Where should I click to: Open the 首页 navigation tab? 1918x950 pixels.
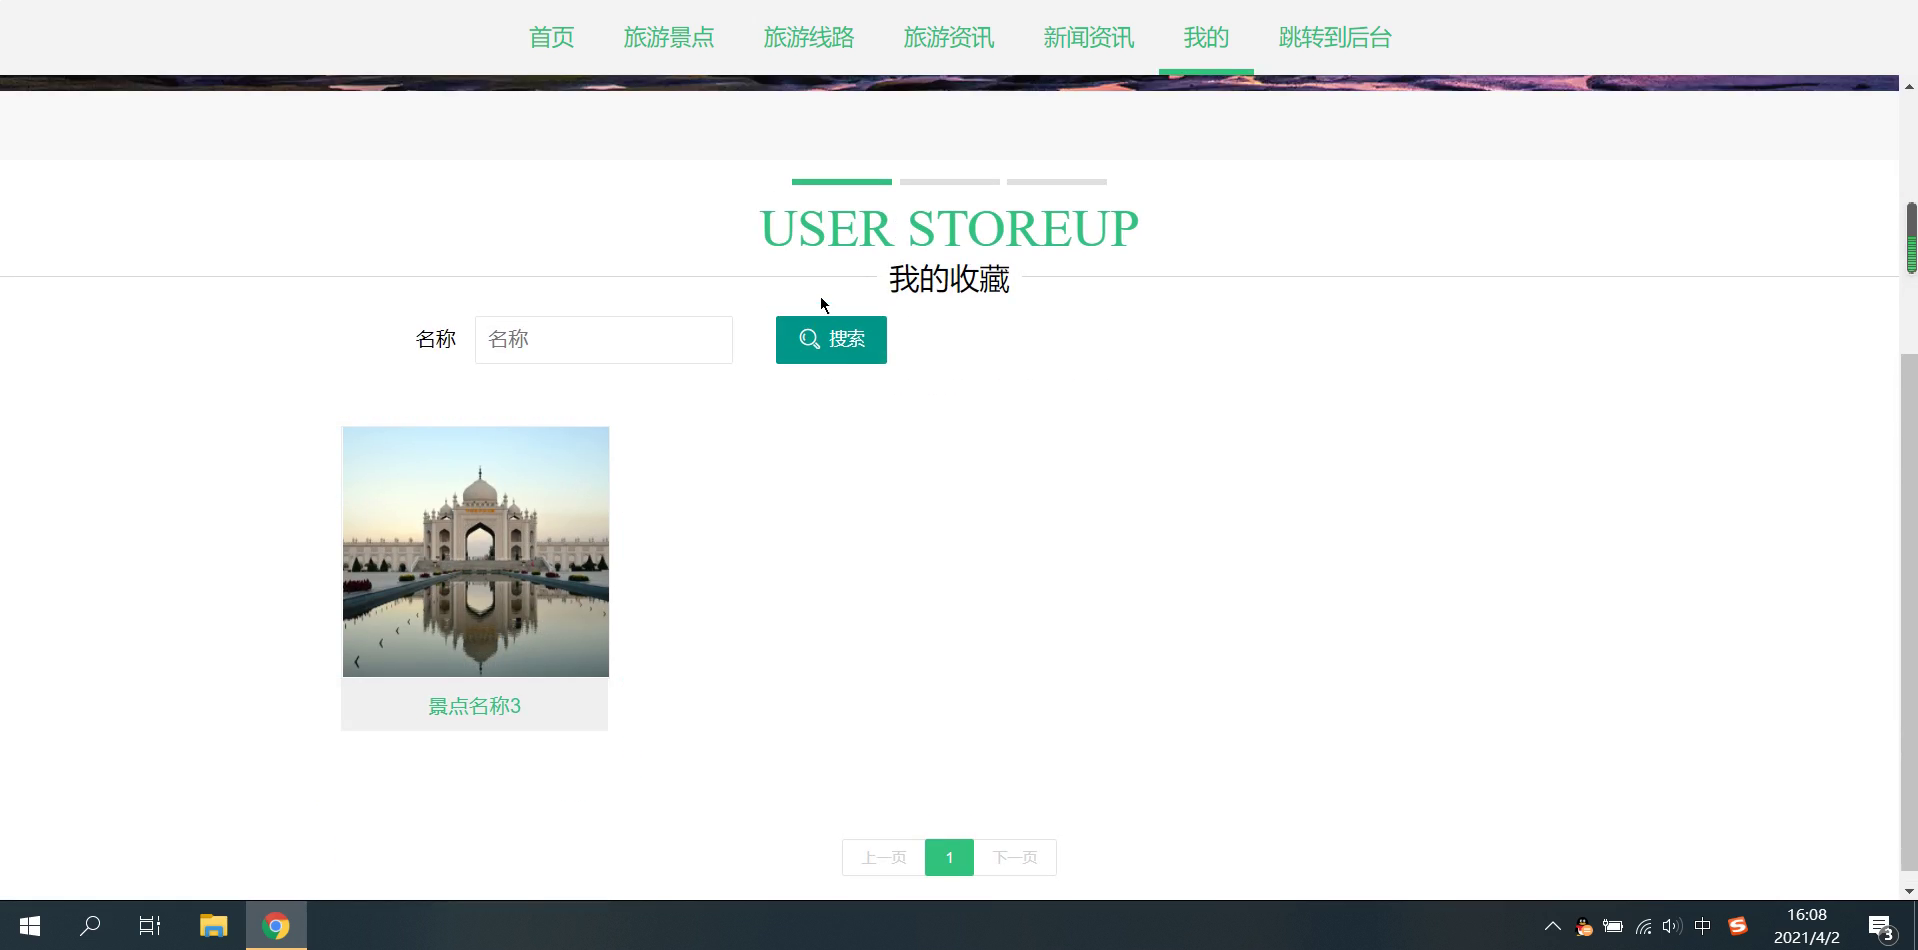click(551, 38)
